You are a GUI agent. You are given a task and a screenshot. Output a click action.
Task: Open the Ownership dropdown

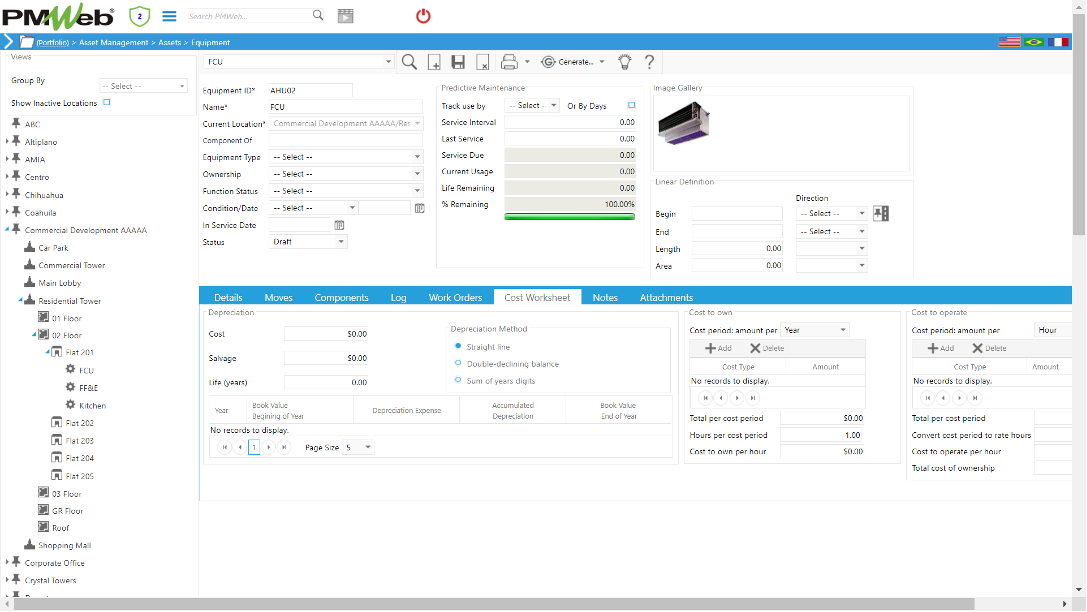(x=346, y=174)
